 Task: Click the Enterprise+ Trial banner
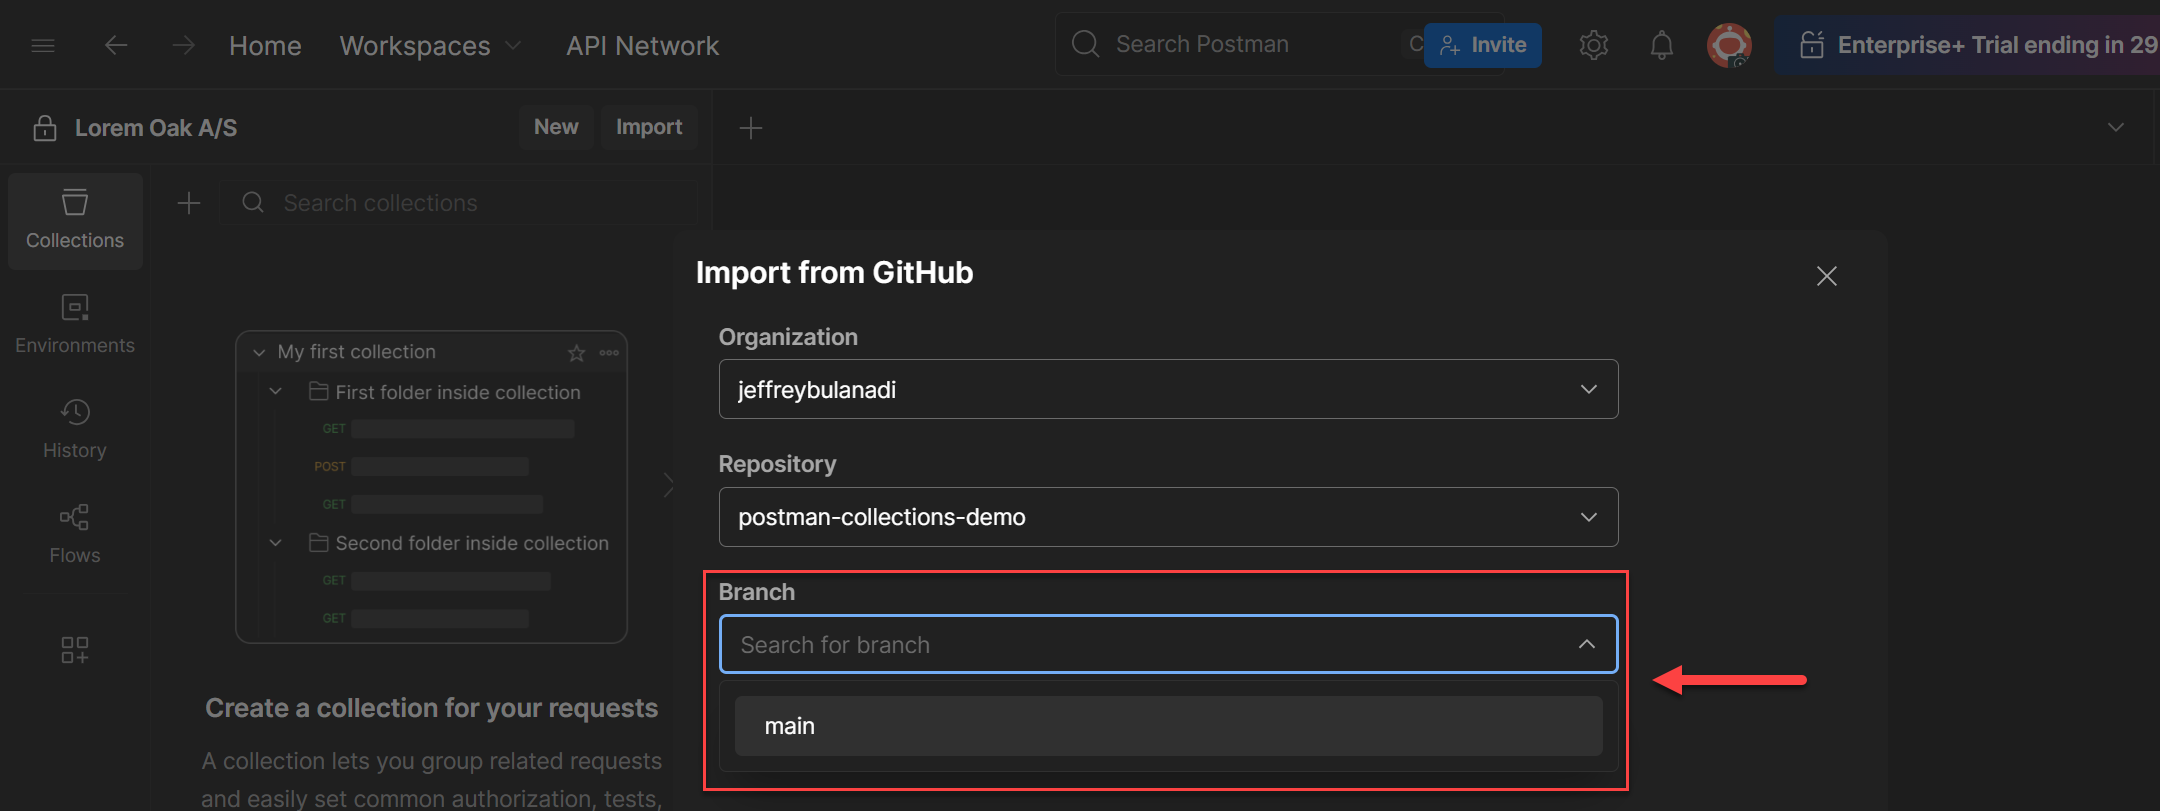(x=1968, y=45)
